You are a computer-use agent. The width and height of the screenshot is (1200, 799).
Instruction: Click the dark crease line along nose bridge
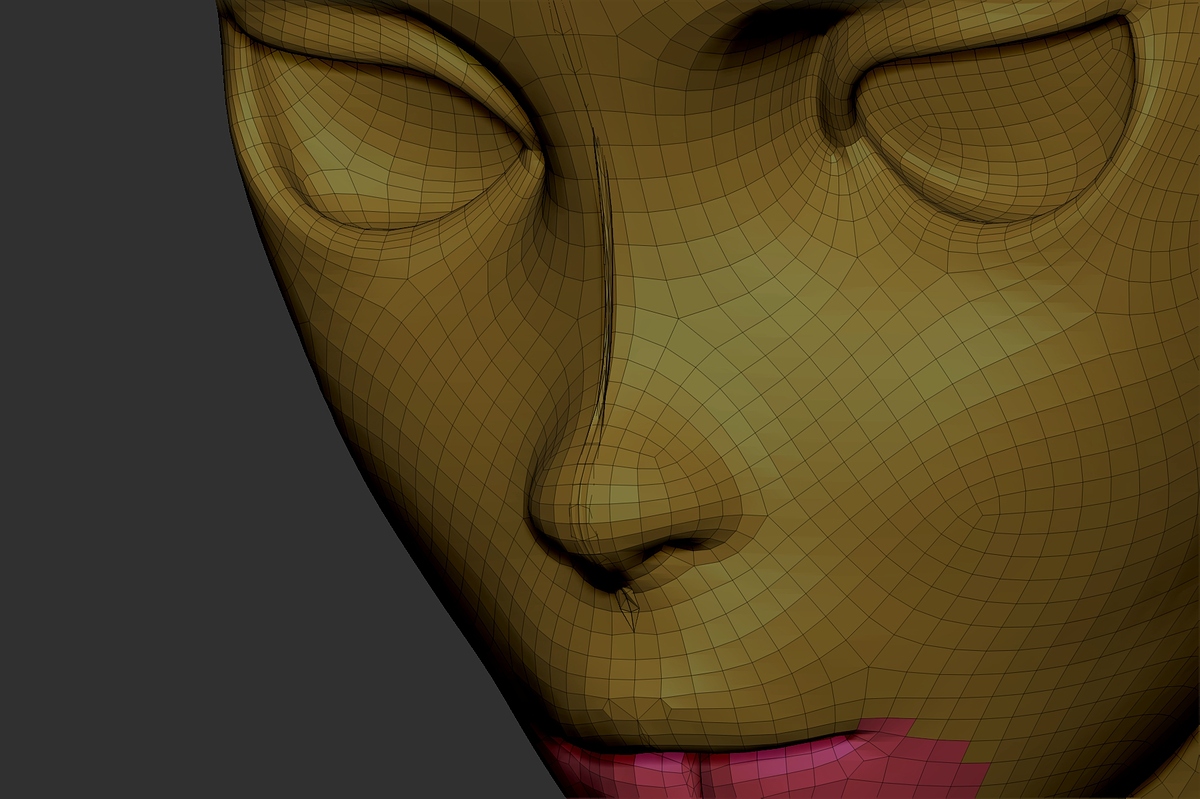pyautogui.click(x=605, y=290)
